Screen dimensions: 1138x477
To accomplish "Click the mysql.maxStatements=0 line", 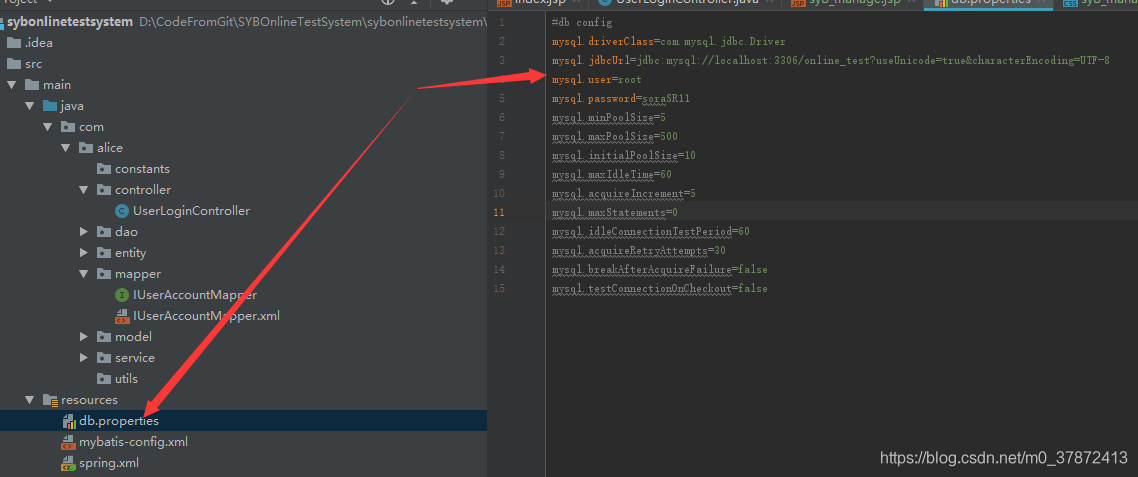I will (x=615, y=213).
